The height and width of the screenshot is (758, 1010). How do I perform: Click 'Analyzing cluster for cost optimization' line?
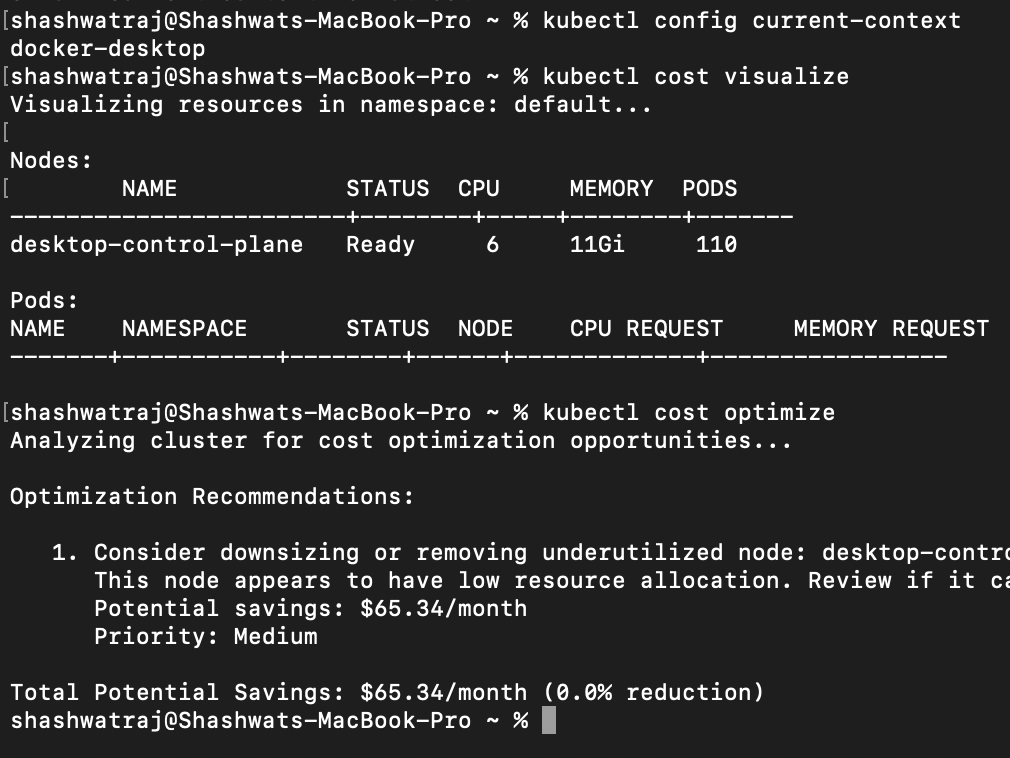pyautogui.click(x=401, y=441)
